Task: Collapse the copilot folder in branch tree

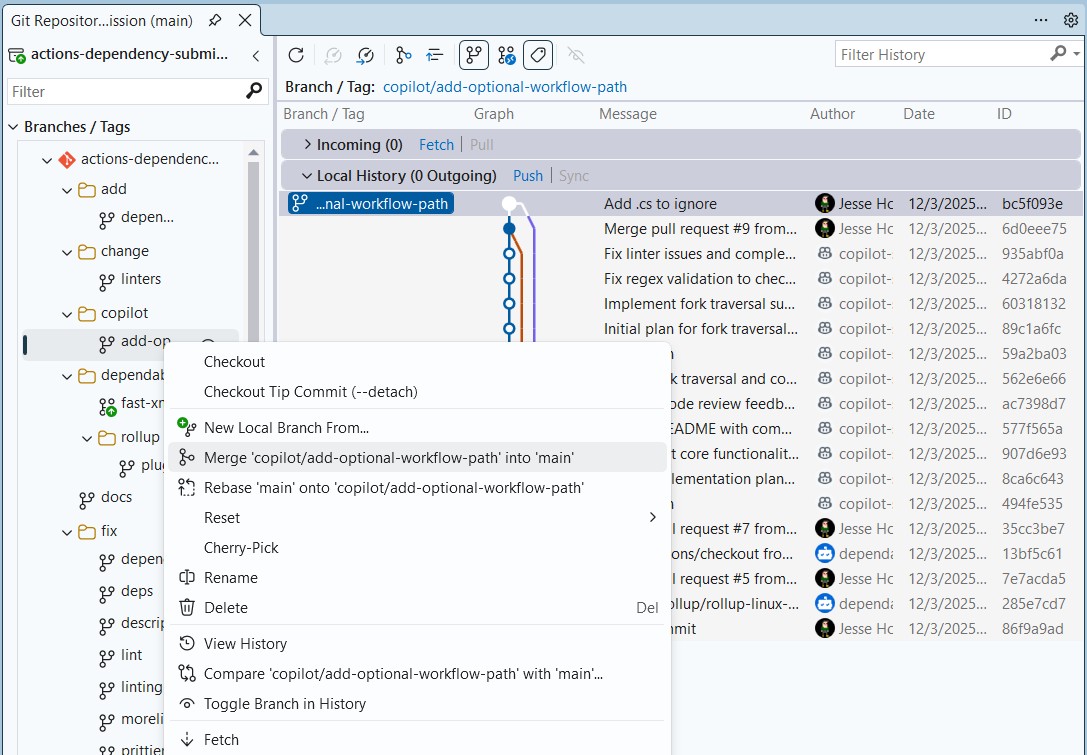Action: 67,314
